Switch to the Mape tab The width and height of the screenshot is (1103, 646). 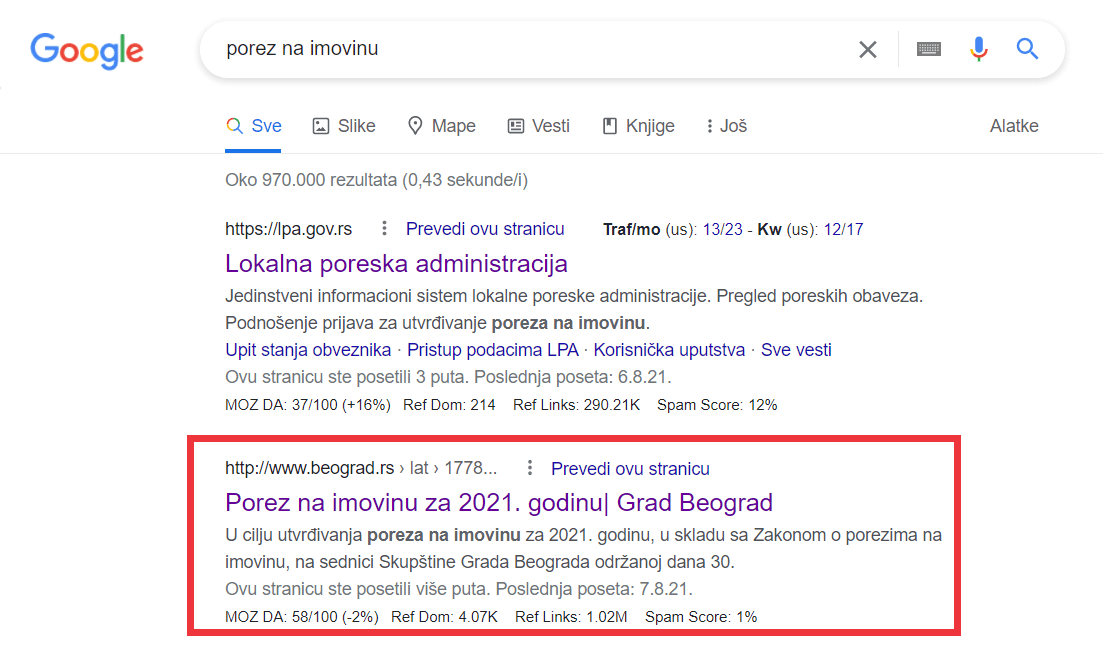441,126
